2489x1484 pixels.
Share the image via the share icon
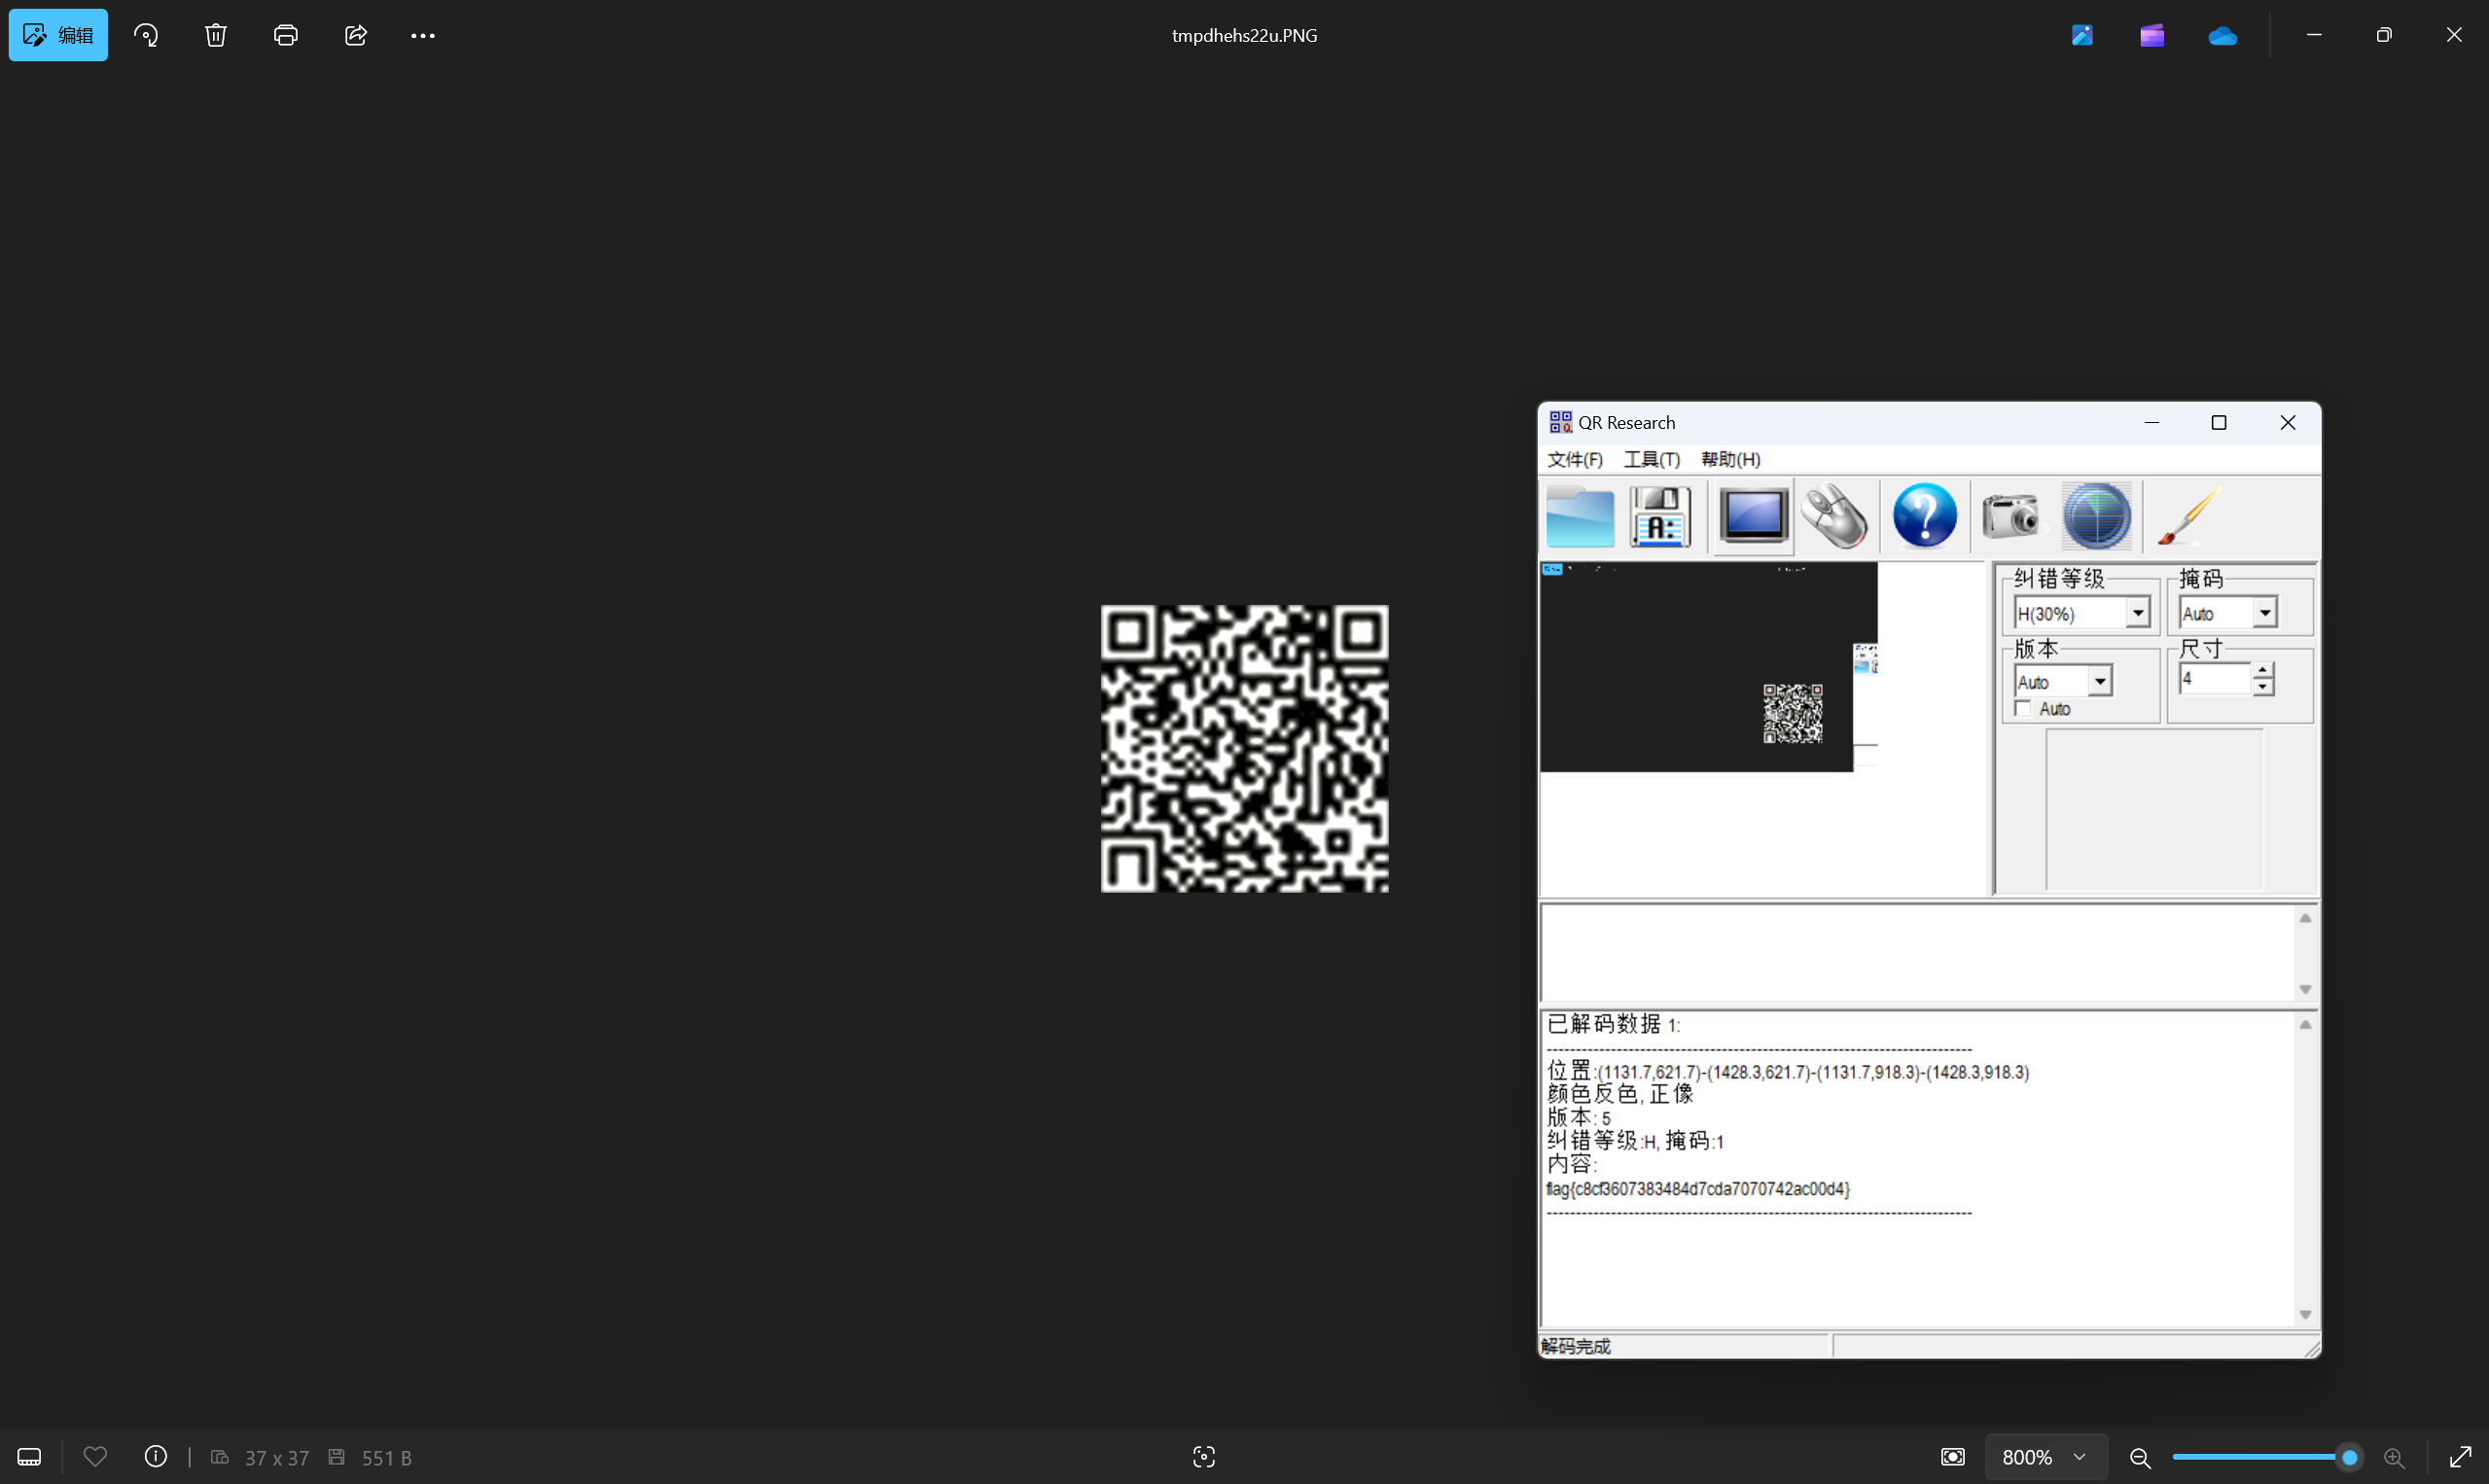point(356,35)
